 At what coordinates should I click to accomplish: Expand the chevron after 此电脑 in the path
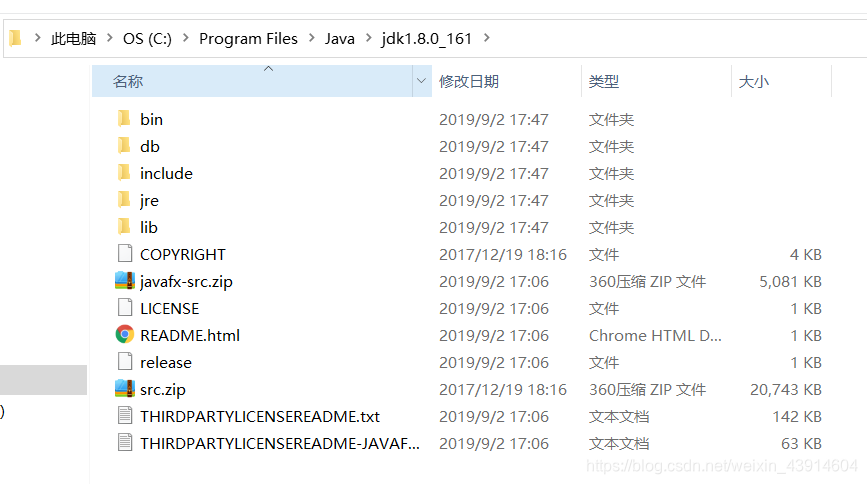click(109, 38)
